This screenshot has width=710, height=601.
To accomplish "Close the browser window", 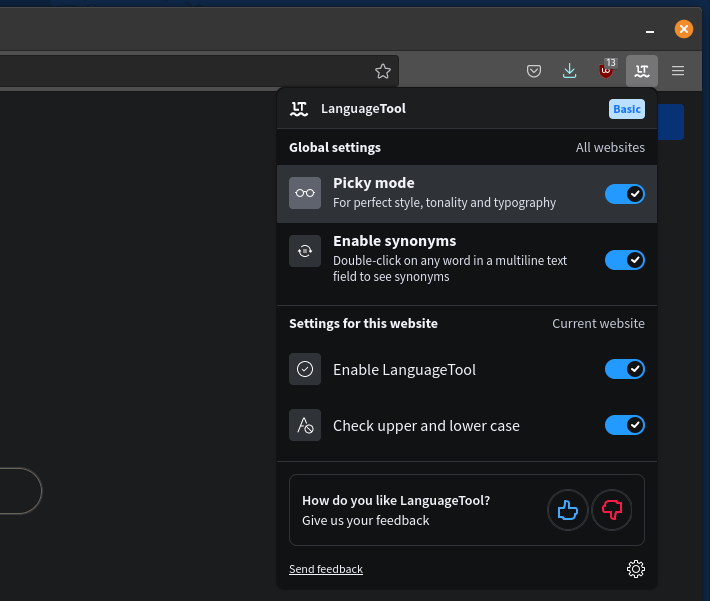I will [684, 29].
